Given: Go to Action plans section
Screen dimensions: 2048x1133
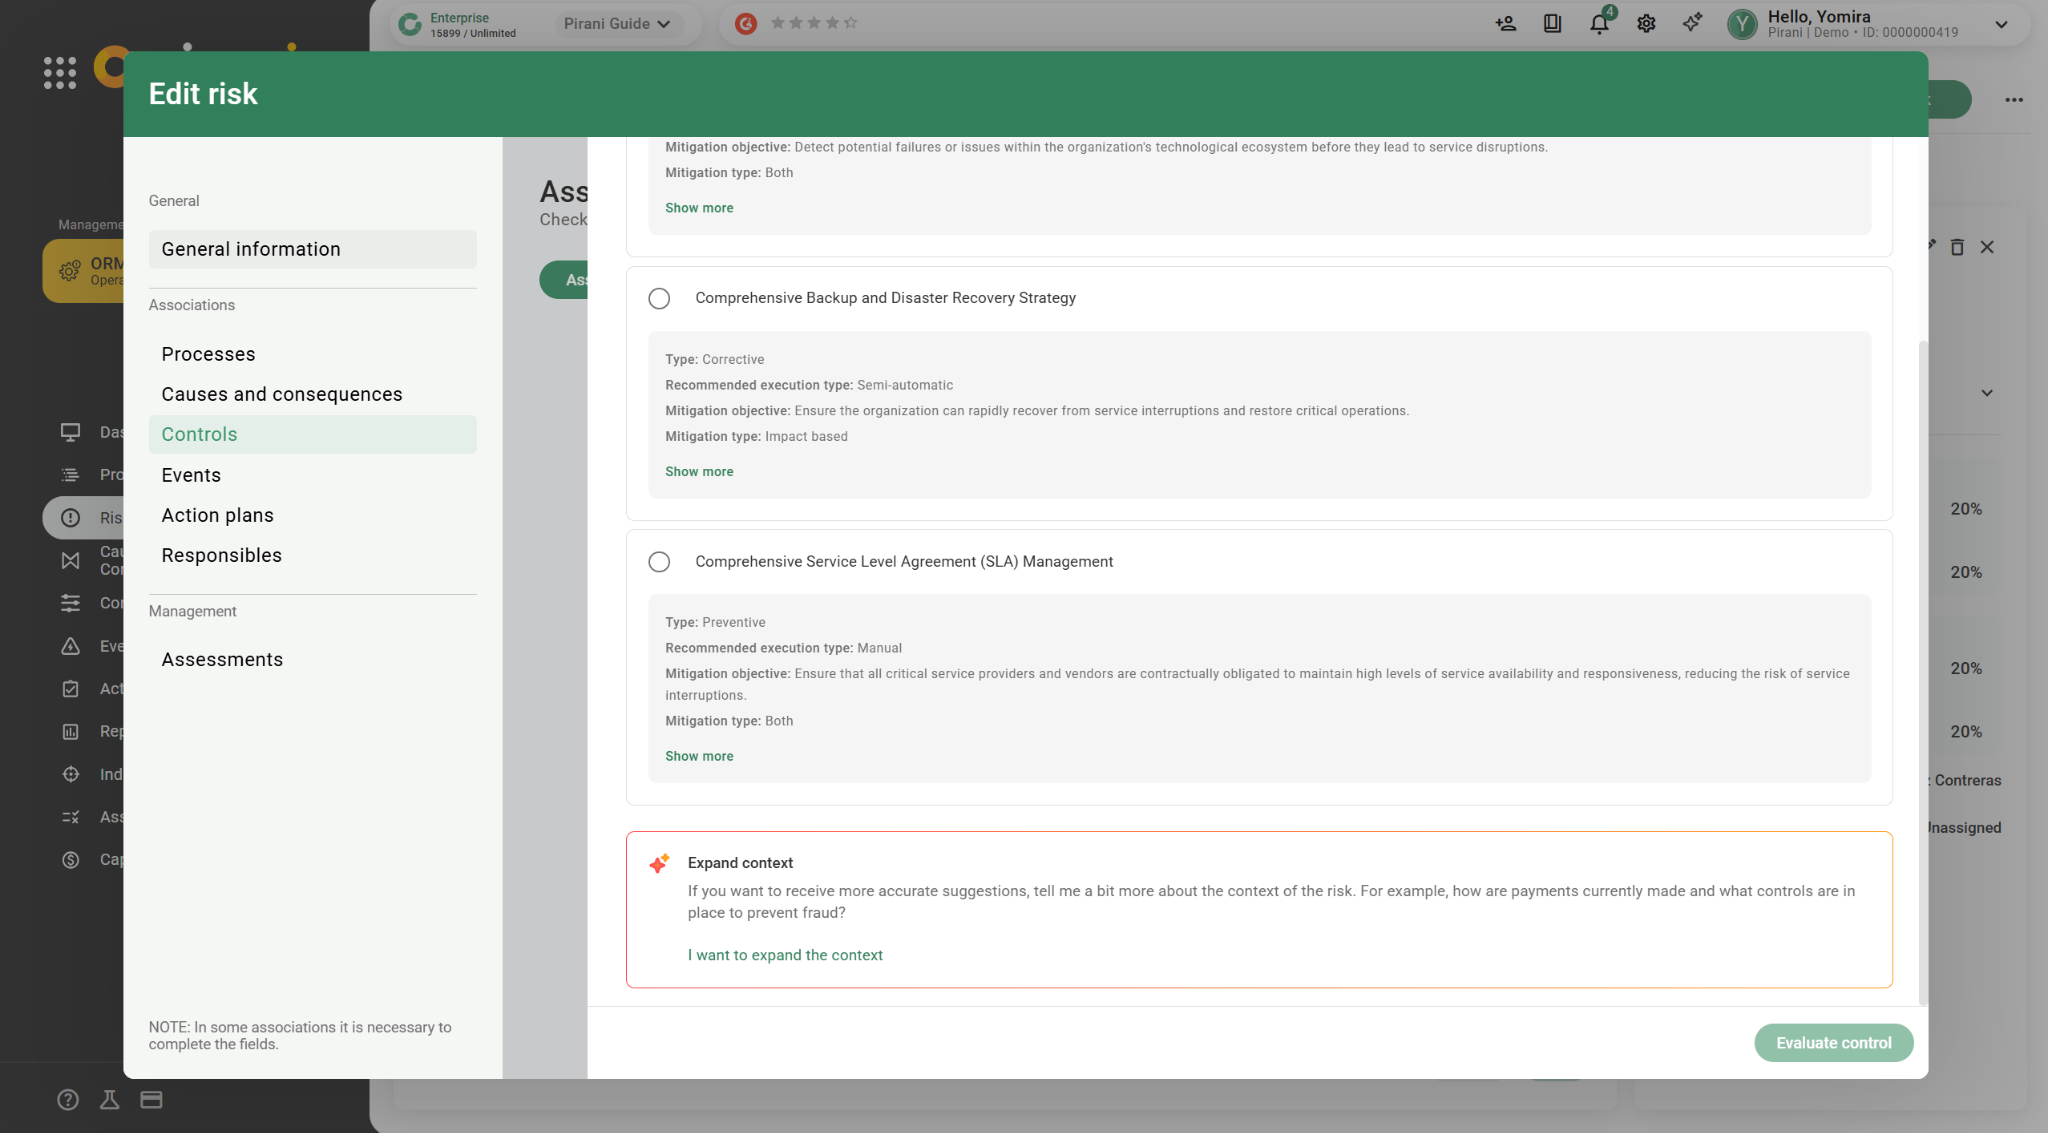Looking at the screenshot, I should pyautogui.click(x=217, y=515).
